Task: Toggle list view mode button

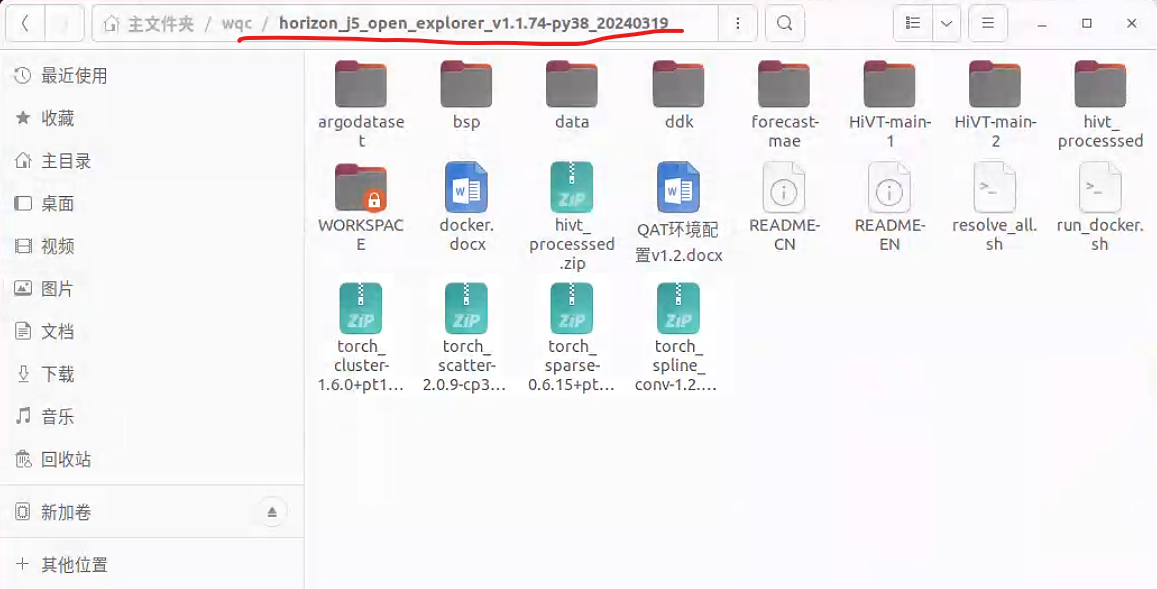Action: click(912, 24)
